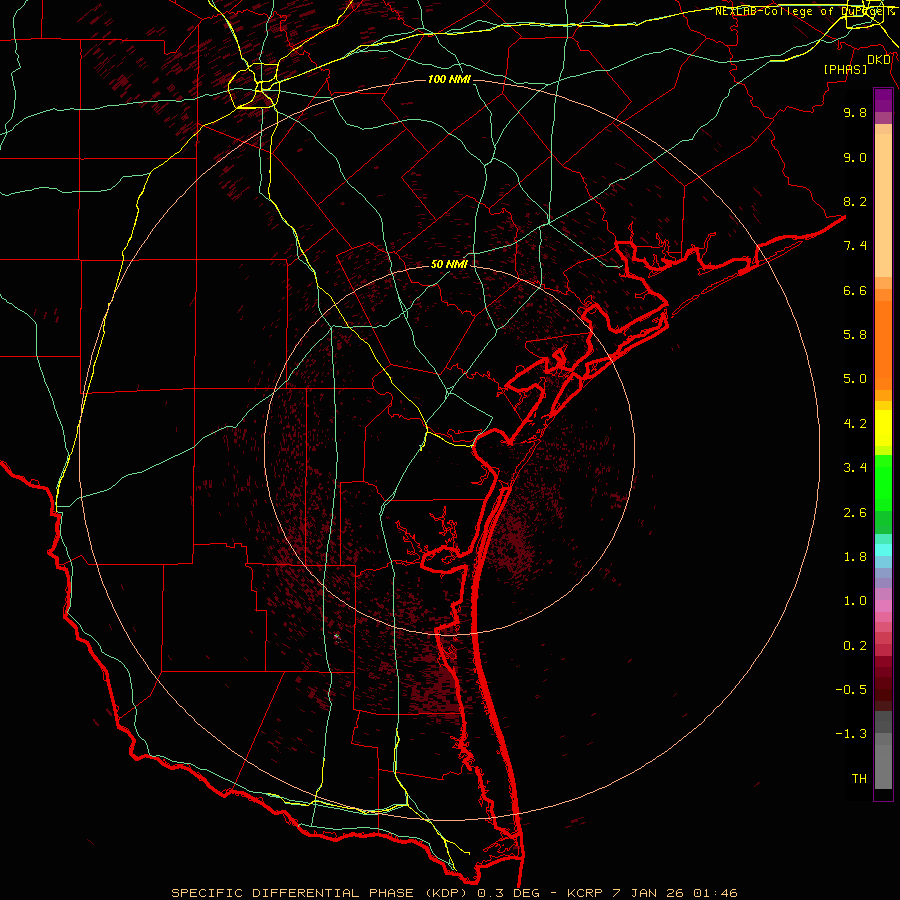
Task: Pick the cyan segment of the color bar
Action: (883, 549)
